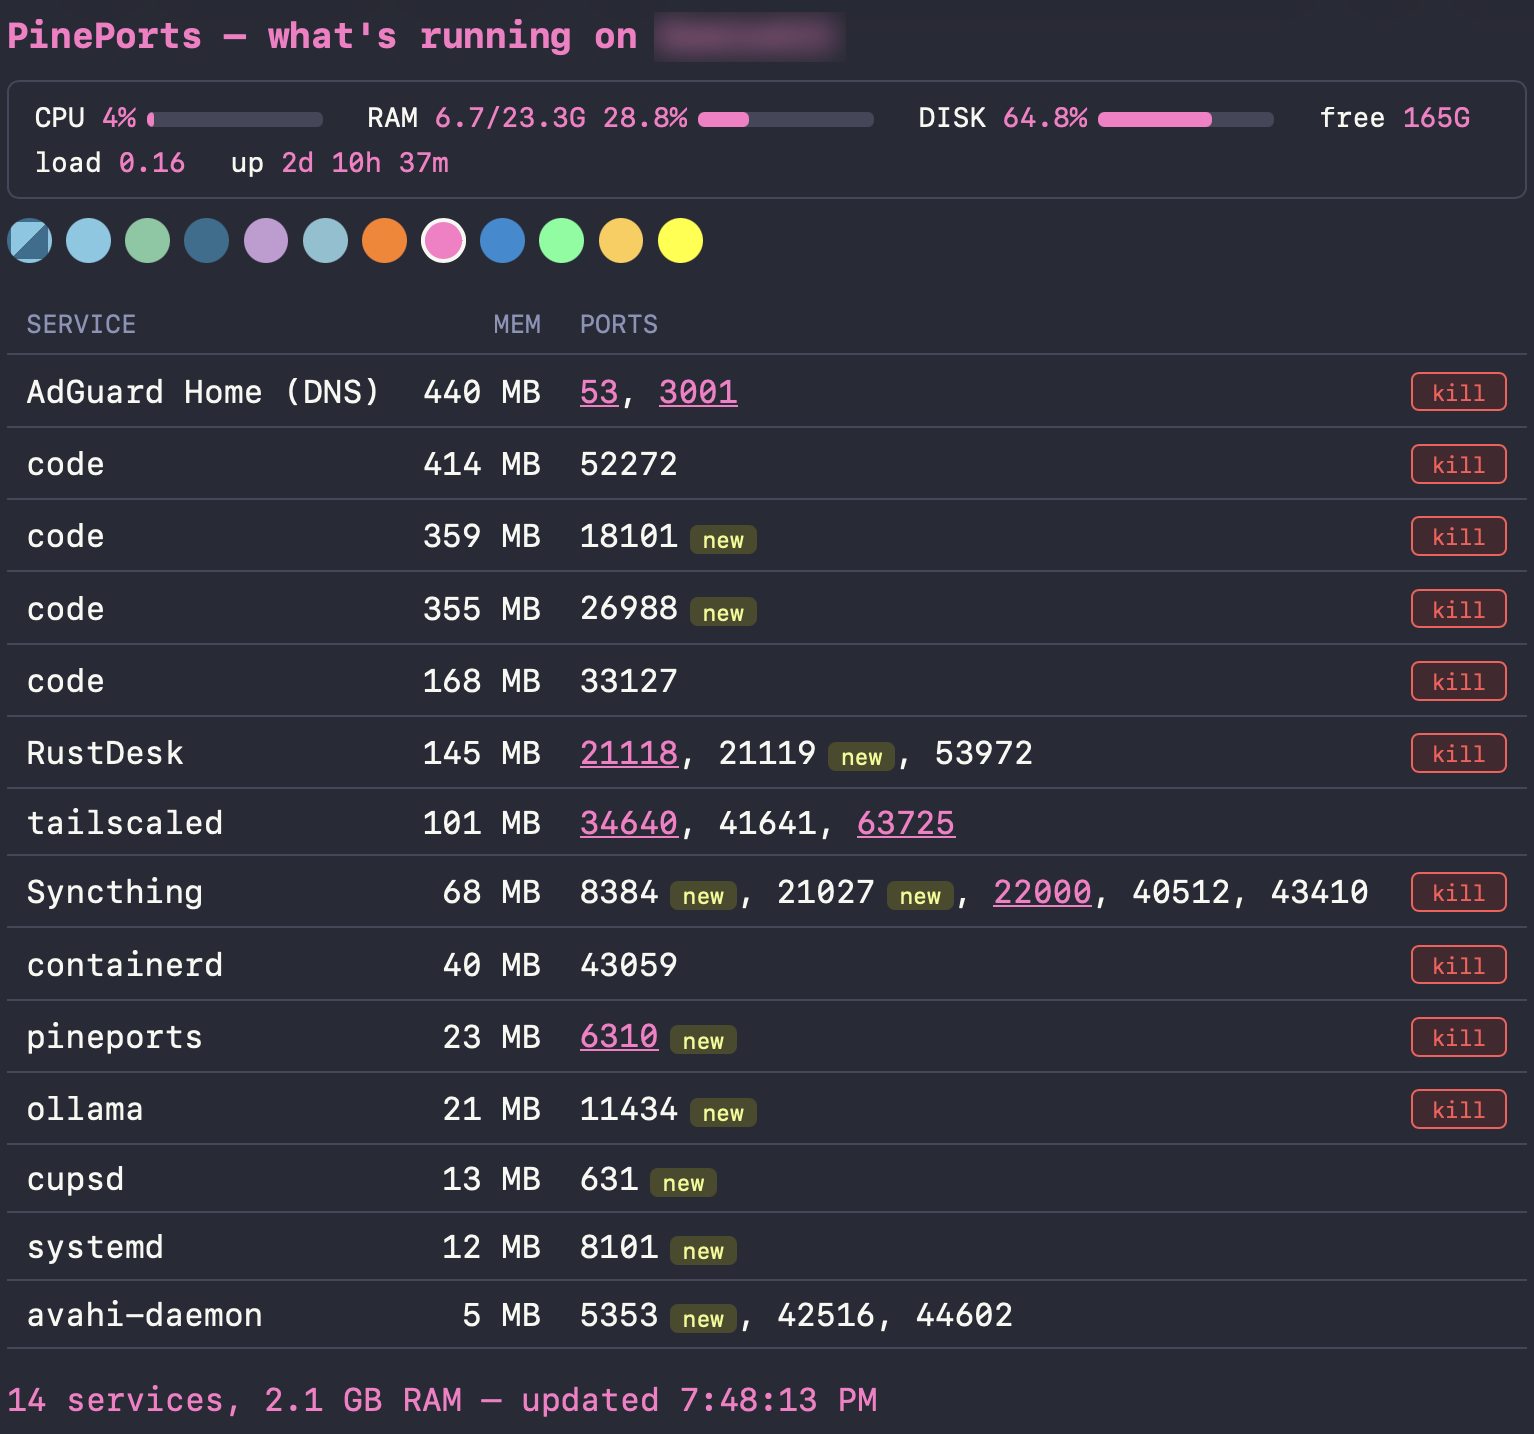Choose the sage green theme swatch
This screenshot has height=1434, width=1534.
coord(148,241)
